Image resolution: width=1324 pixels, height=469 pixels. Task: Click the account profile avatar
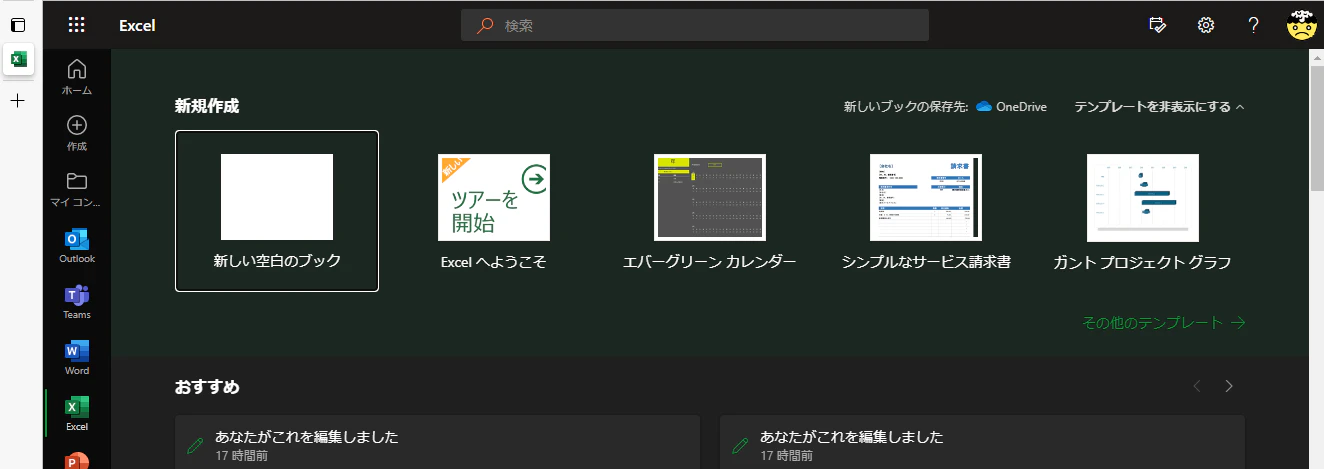(1301, 25)
